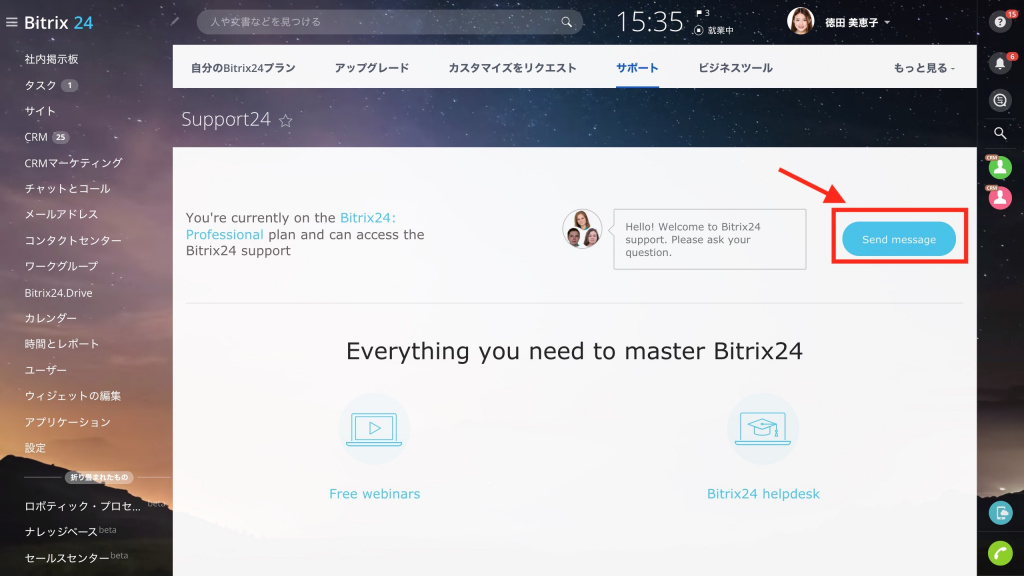
Task: Focus the 人や文書などを見つける search field
Action: point(389,22)
